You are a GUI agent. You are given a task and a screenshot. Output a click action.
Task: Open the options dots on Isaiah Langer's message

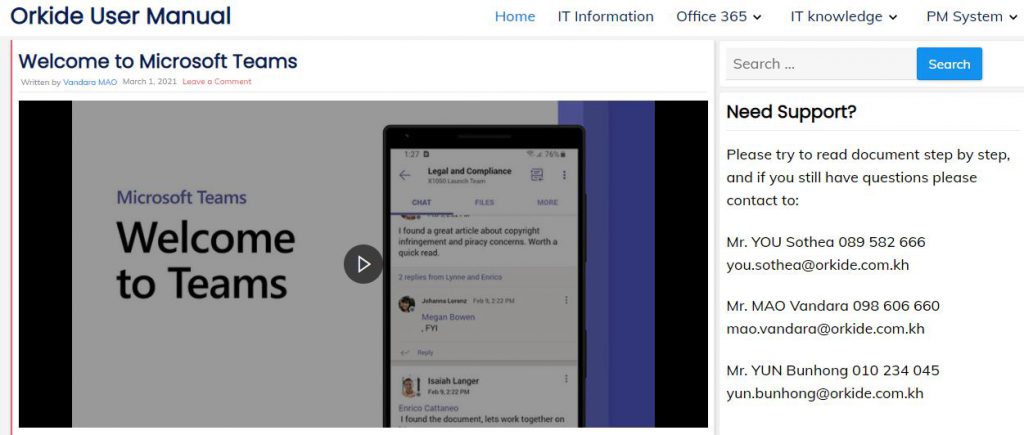coord(566,380)
